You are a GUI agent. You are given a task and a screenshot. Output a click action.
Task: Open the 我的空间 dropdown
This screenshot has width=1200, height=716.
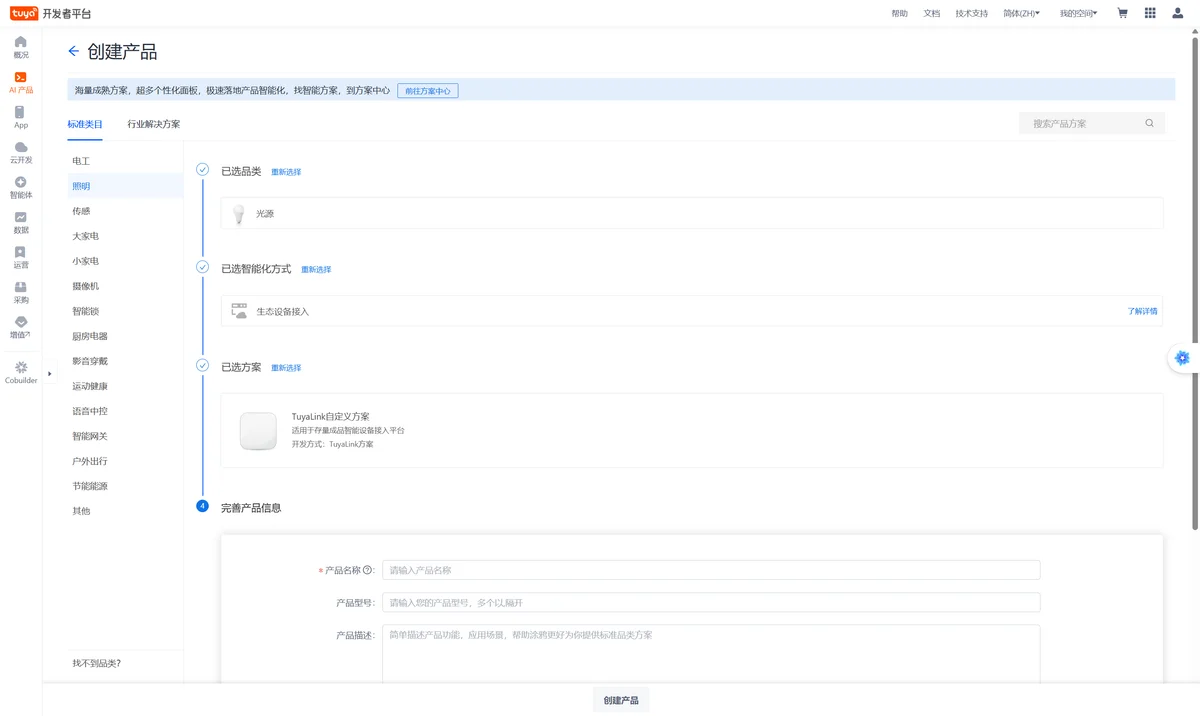click(x=1078, y=13)
